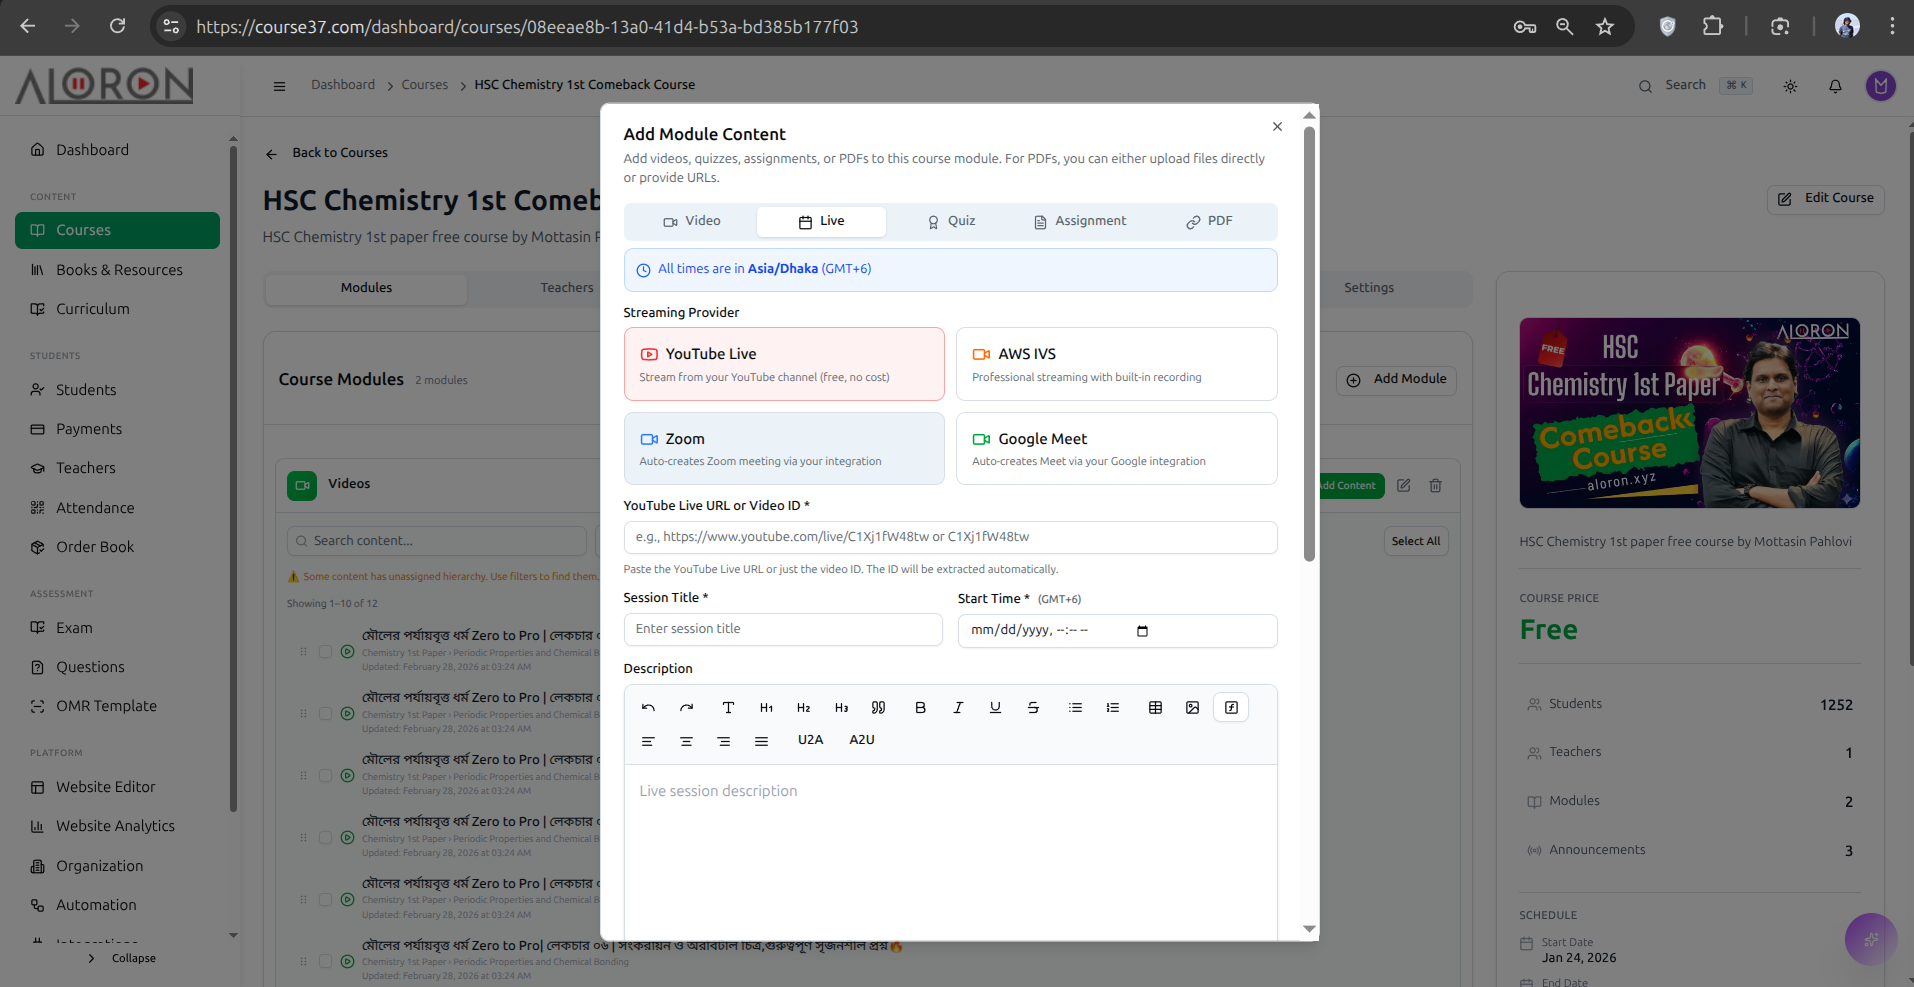Click the modal scrollbar up arrow
This screenshot has height=987, width=1914.
click(1309, 116)
